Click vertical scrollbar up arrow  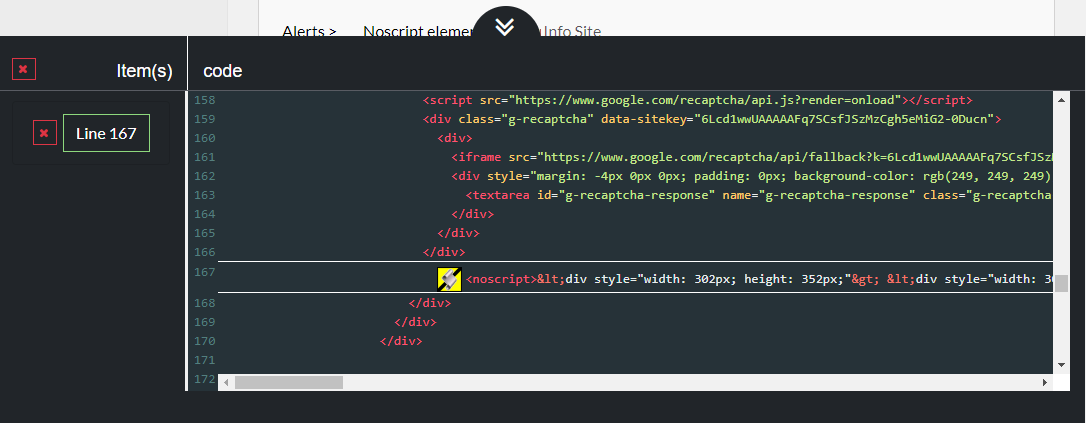(x=1061, y=100)
